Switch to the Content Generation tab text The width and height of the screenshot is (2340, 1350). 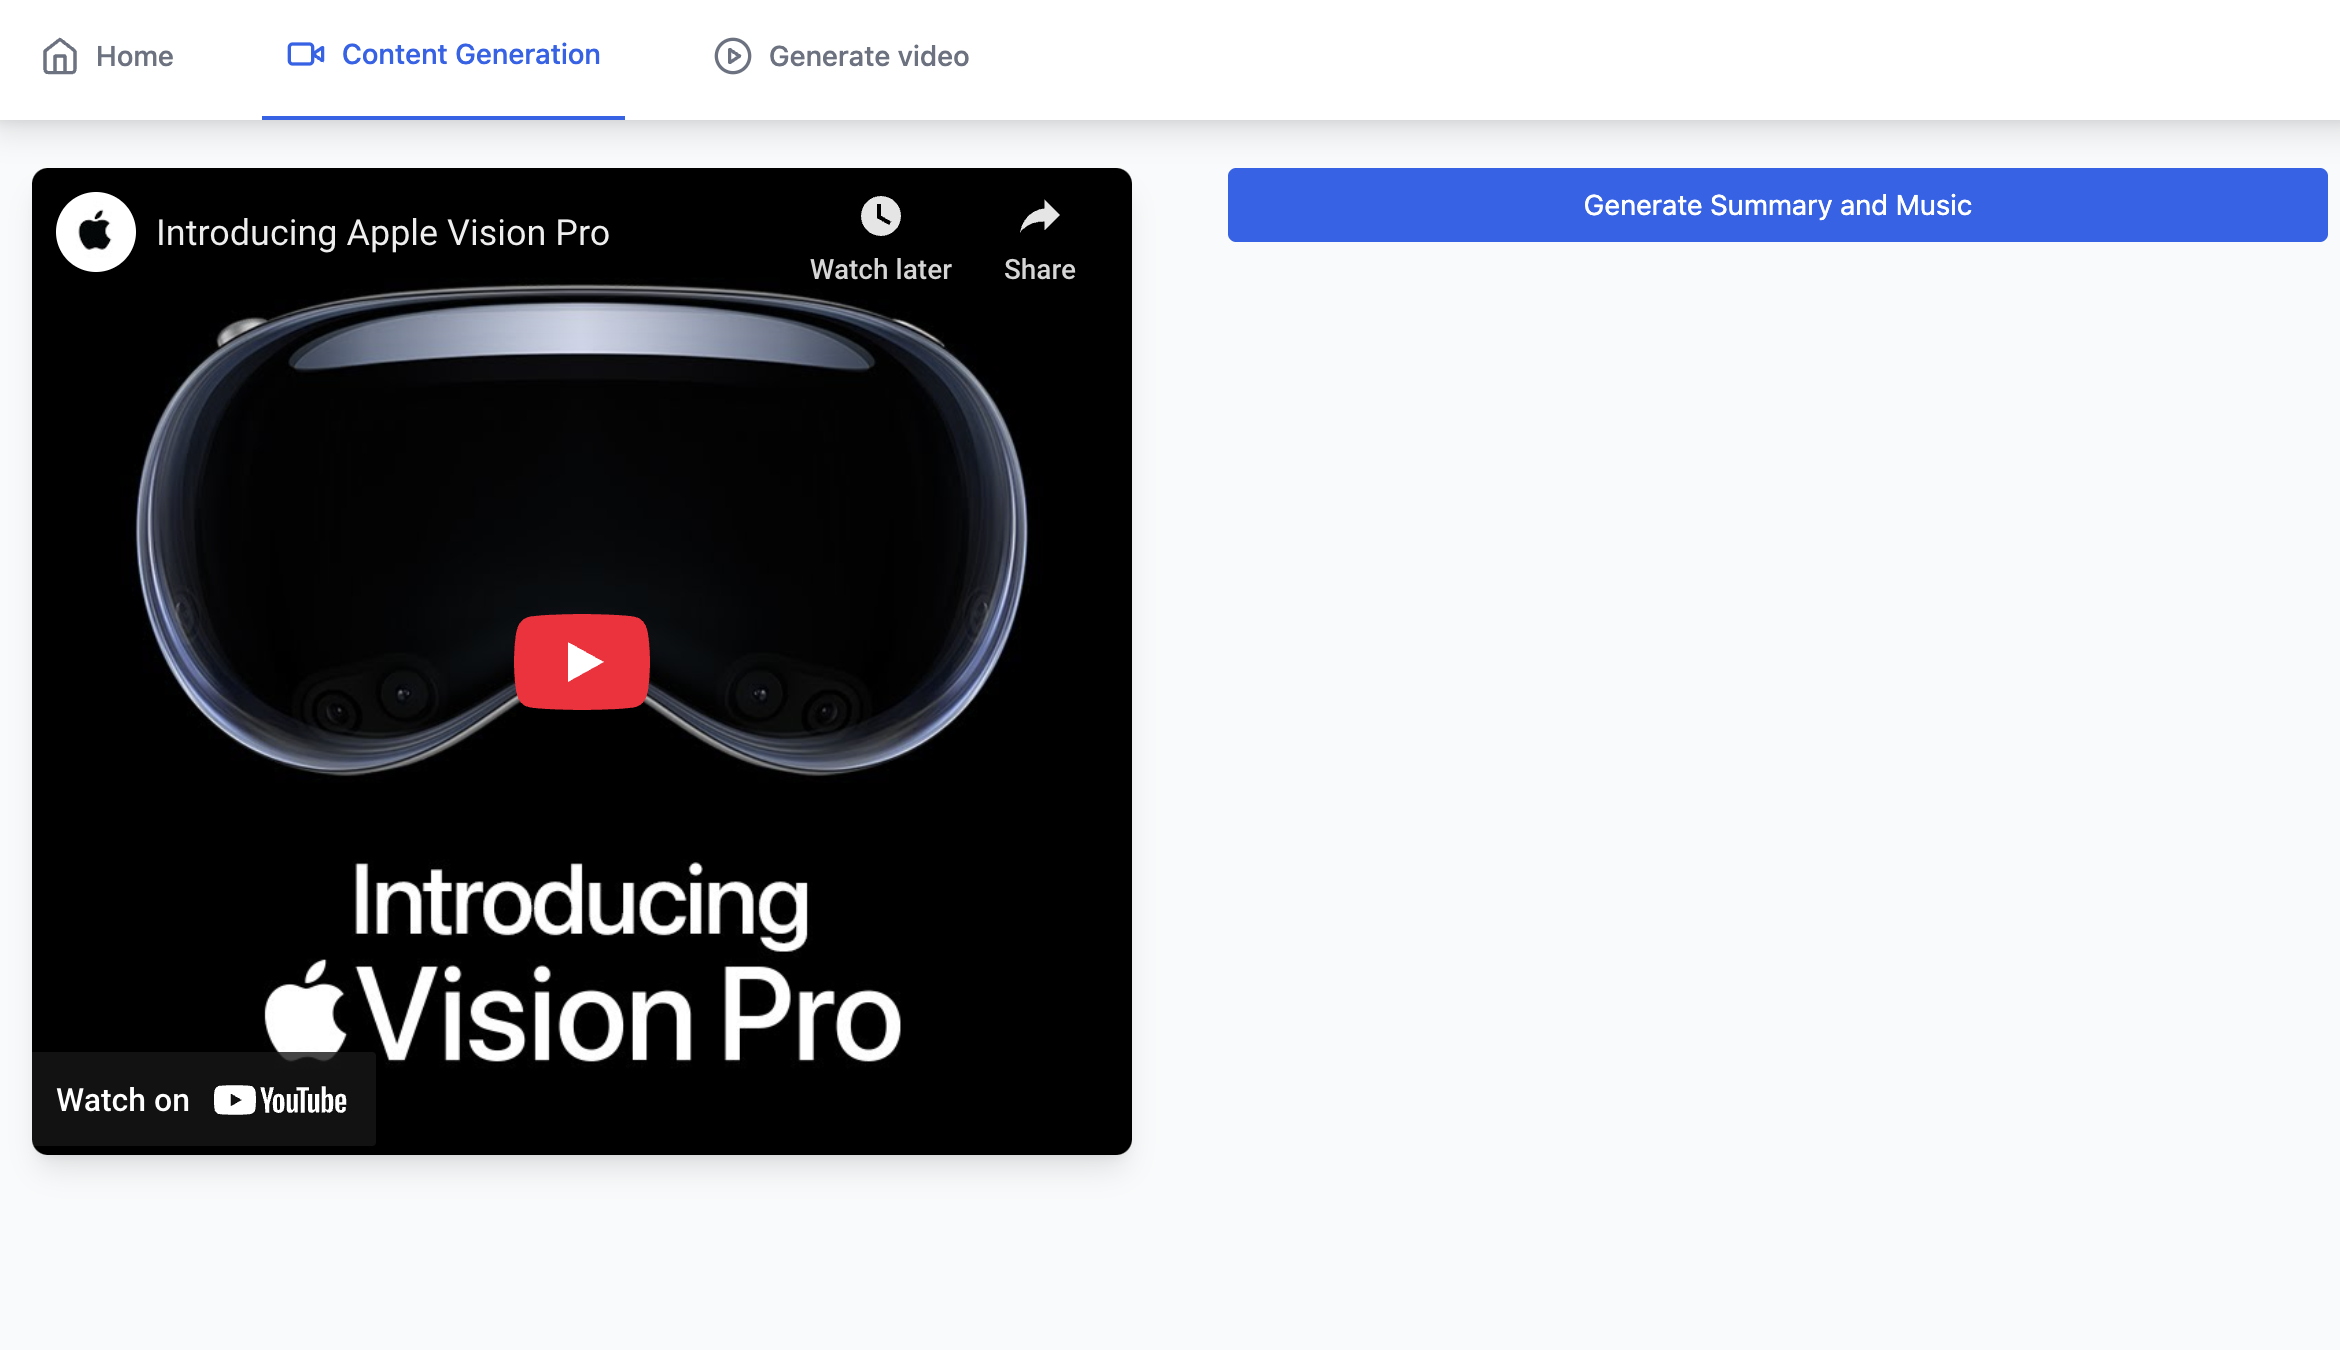coord(471,54)
